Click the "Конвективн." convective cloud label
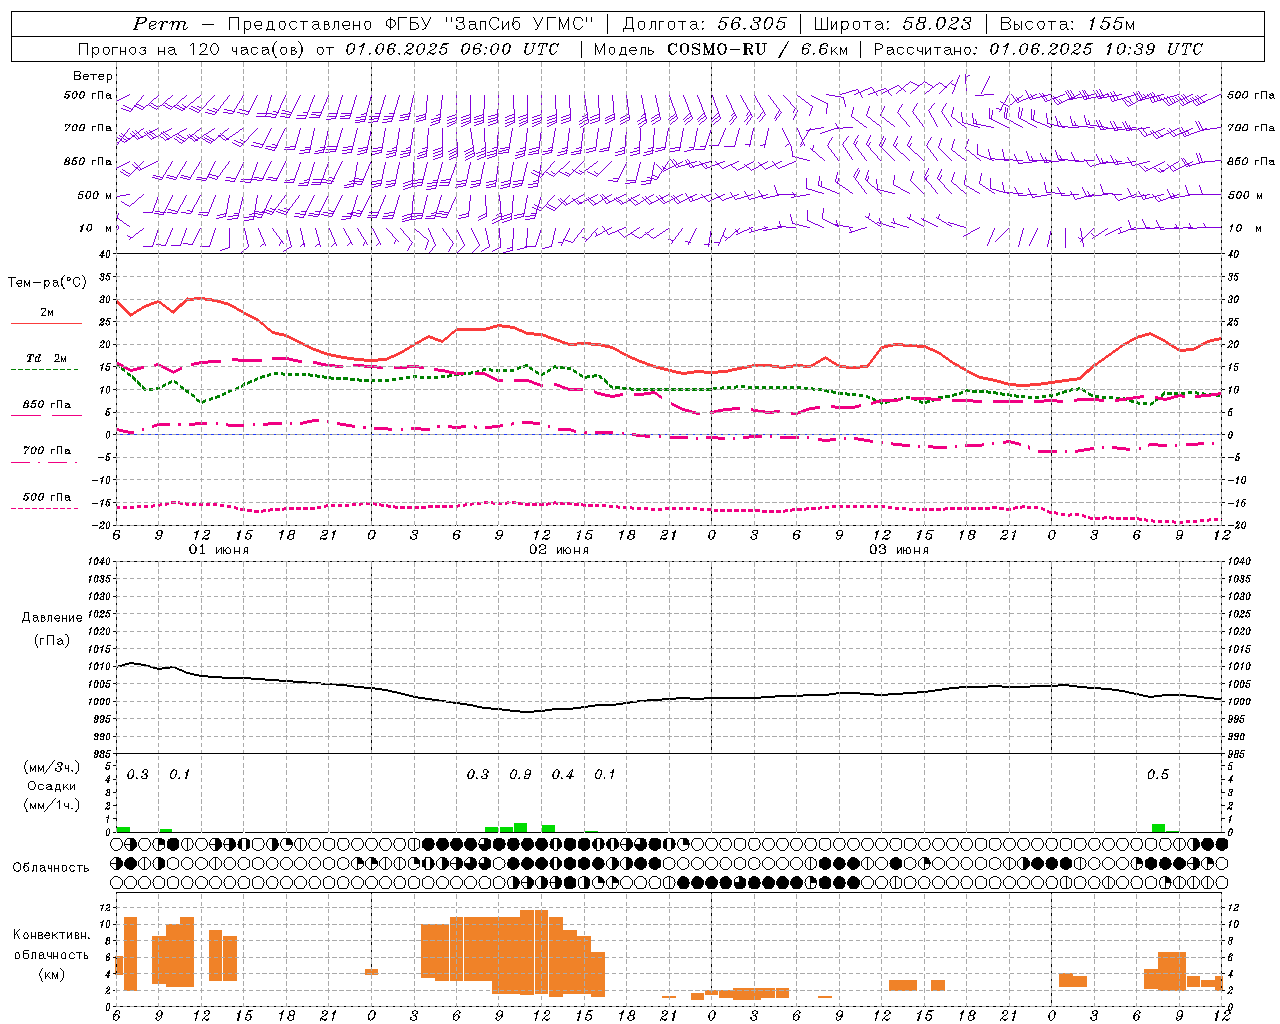 coord(52,935)
